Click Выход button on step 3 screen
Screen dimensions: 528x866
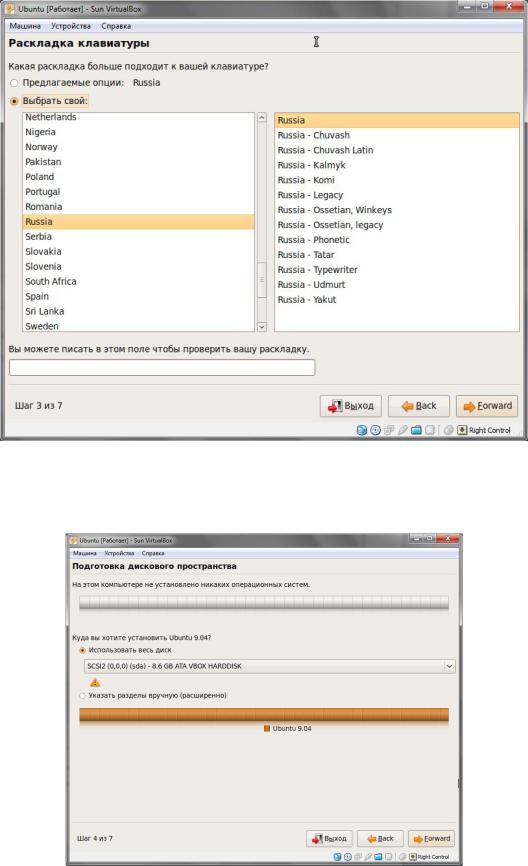[x=351, y=406]
